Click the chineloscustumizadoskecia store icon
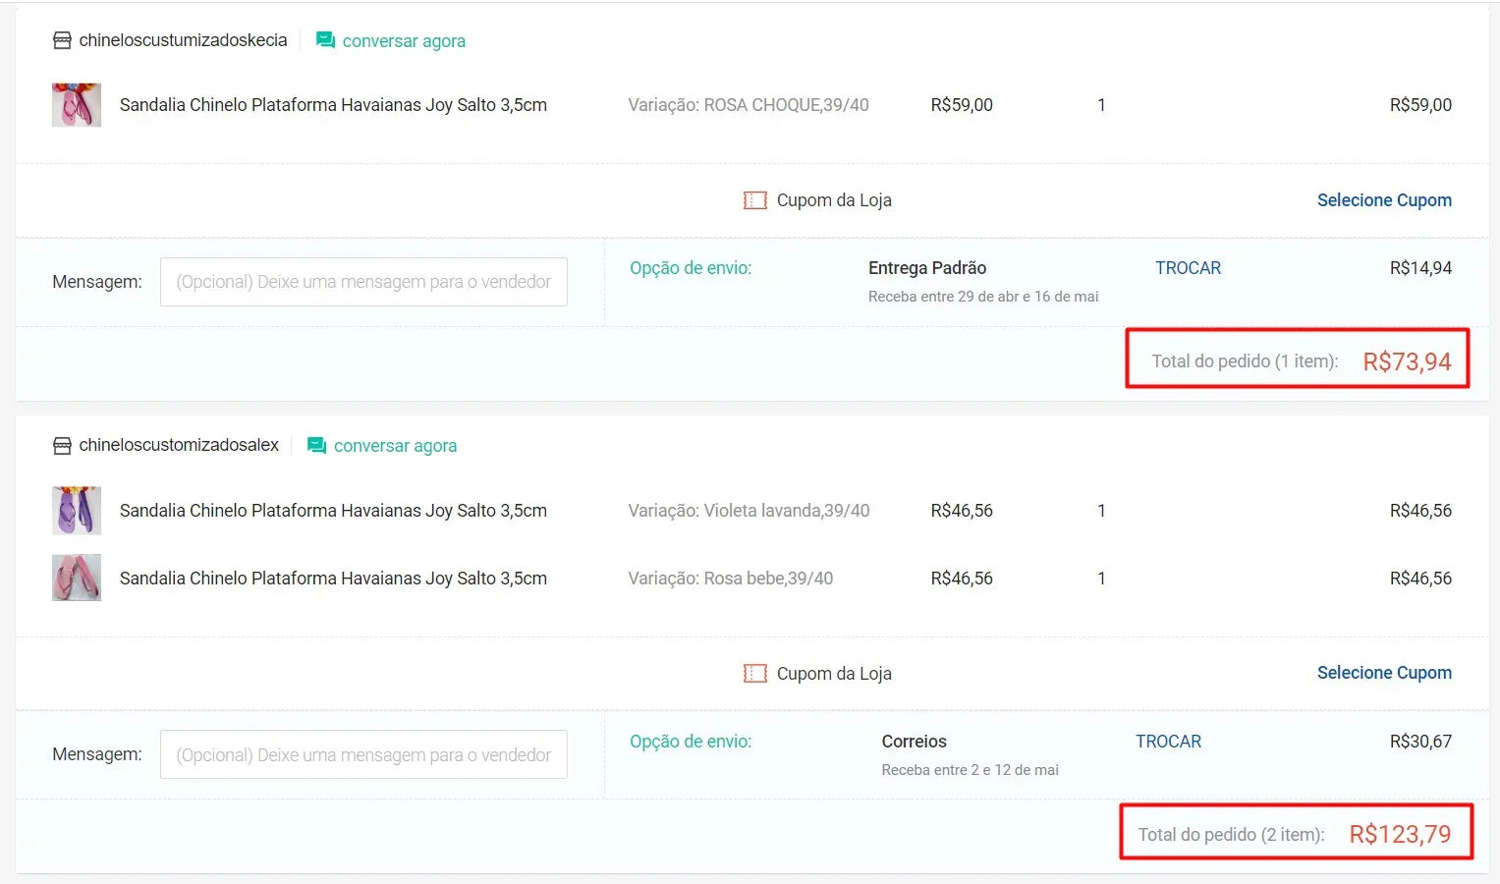 point(62,40)
